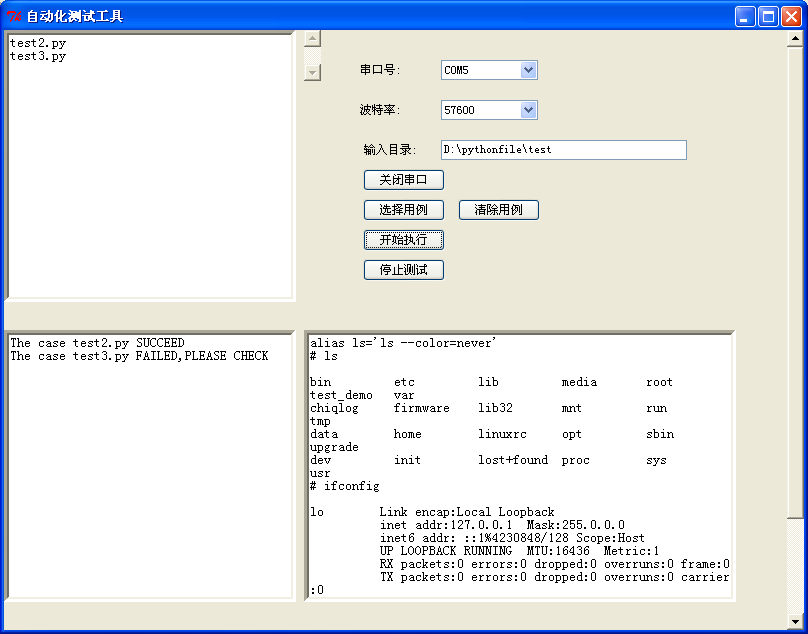Open the 串口号 COM5 dropdown
Screen dimensions: 808x634
pos(528,70)
